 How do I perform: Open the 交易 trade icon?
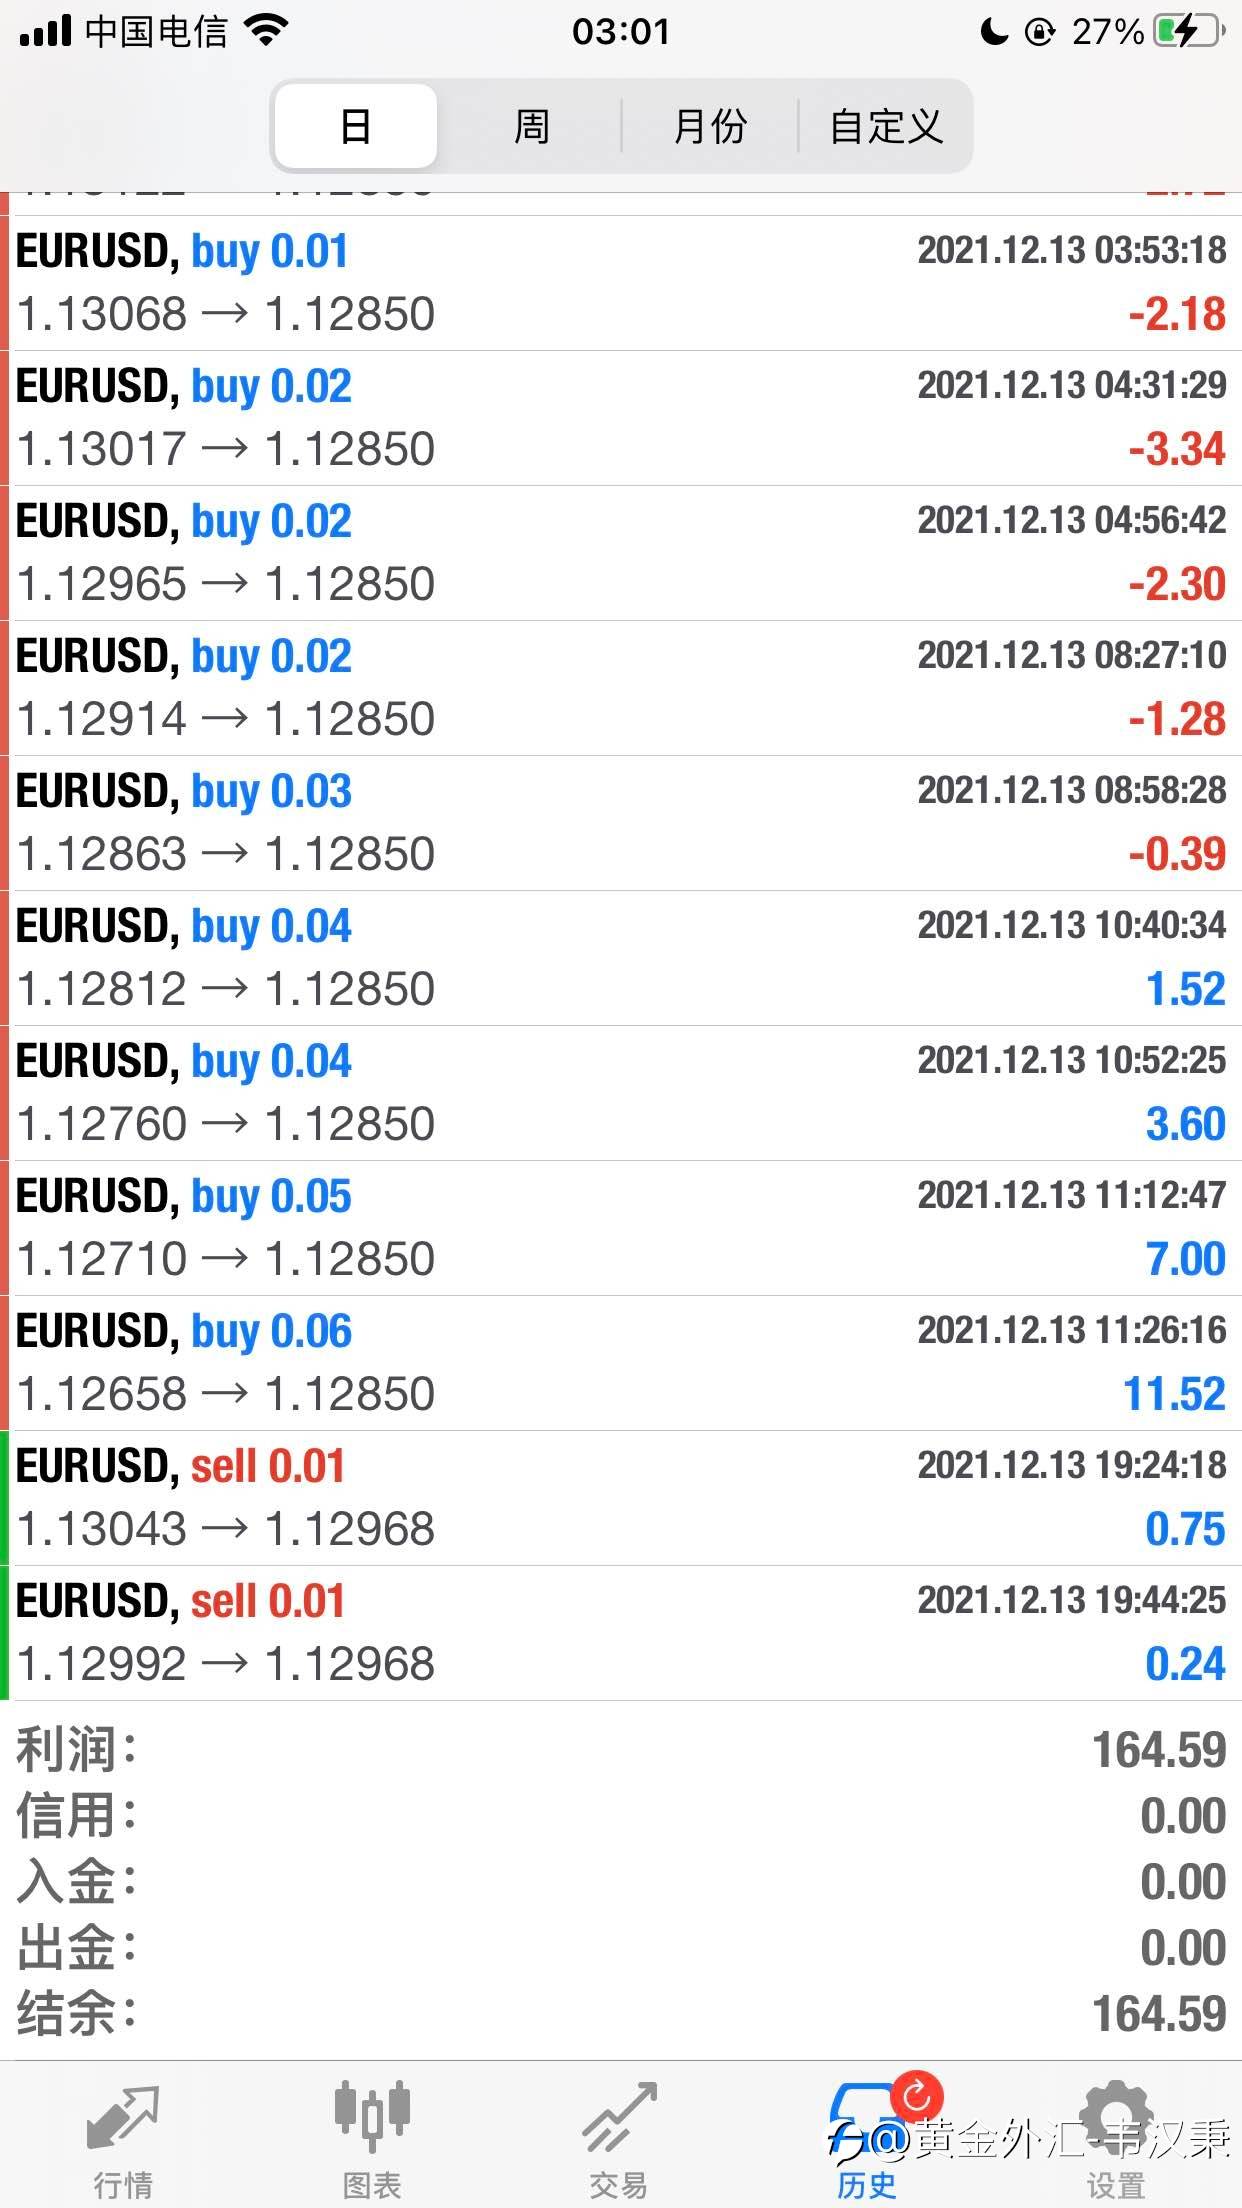[620, 2118]
